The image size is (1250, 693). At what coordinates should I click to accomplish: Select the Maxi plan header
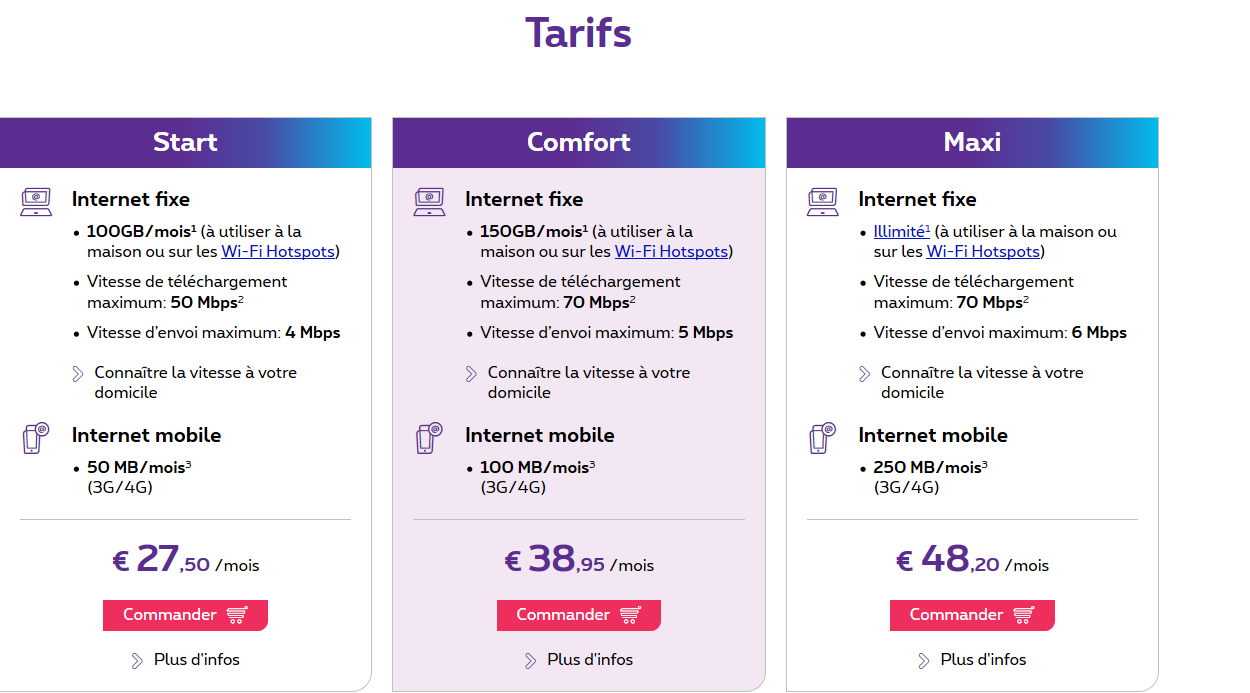click(972, 142)
